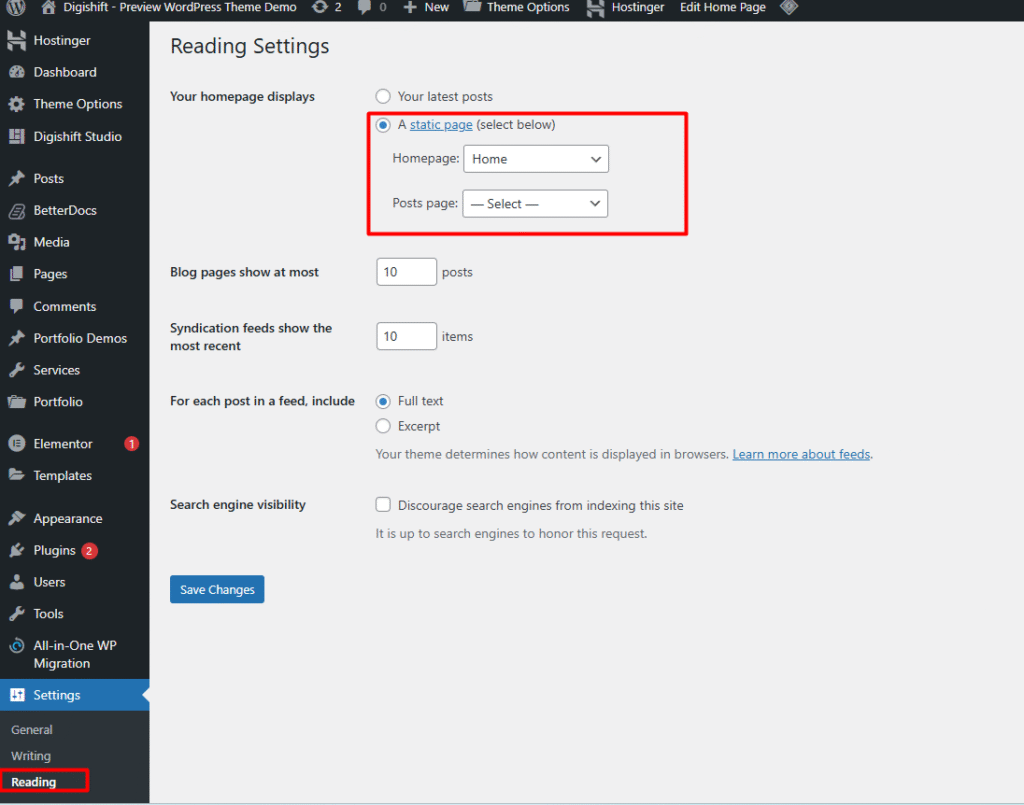Open the New content menu in admin bar
This screenshot has height=805, width=1024.
tap(427, 7)
